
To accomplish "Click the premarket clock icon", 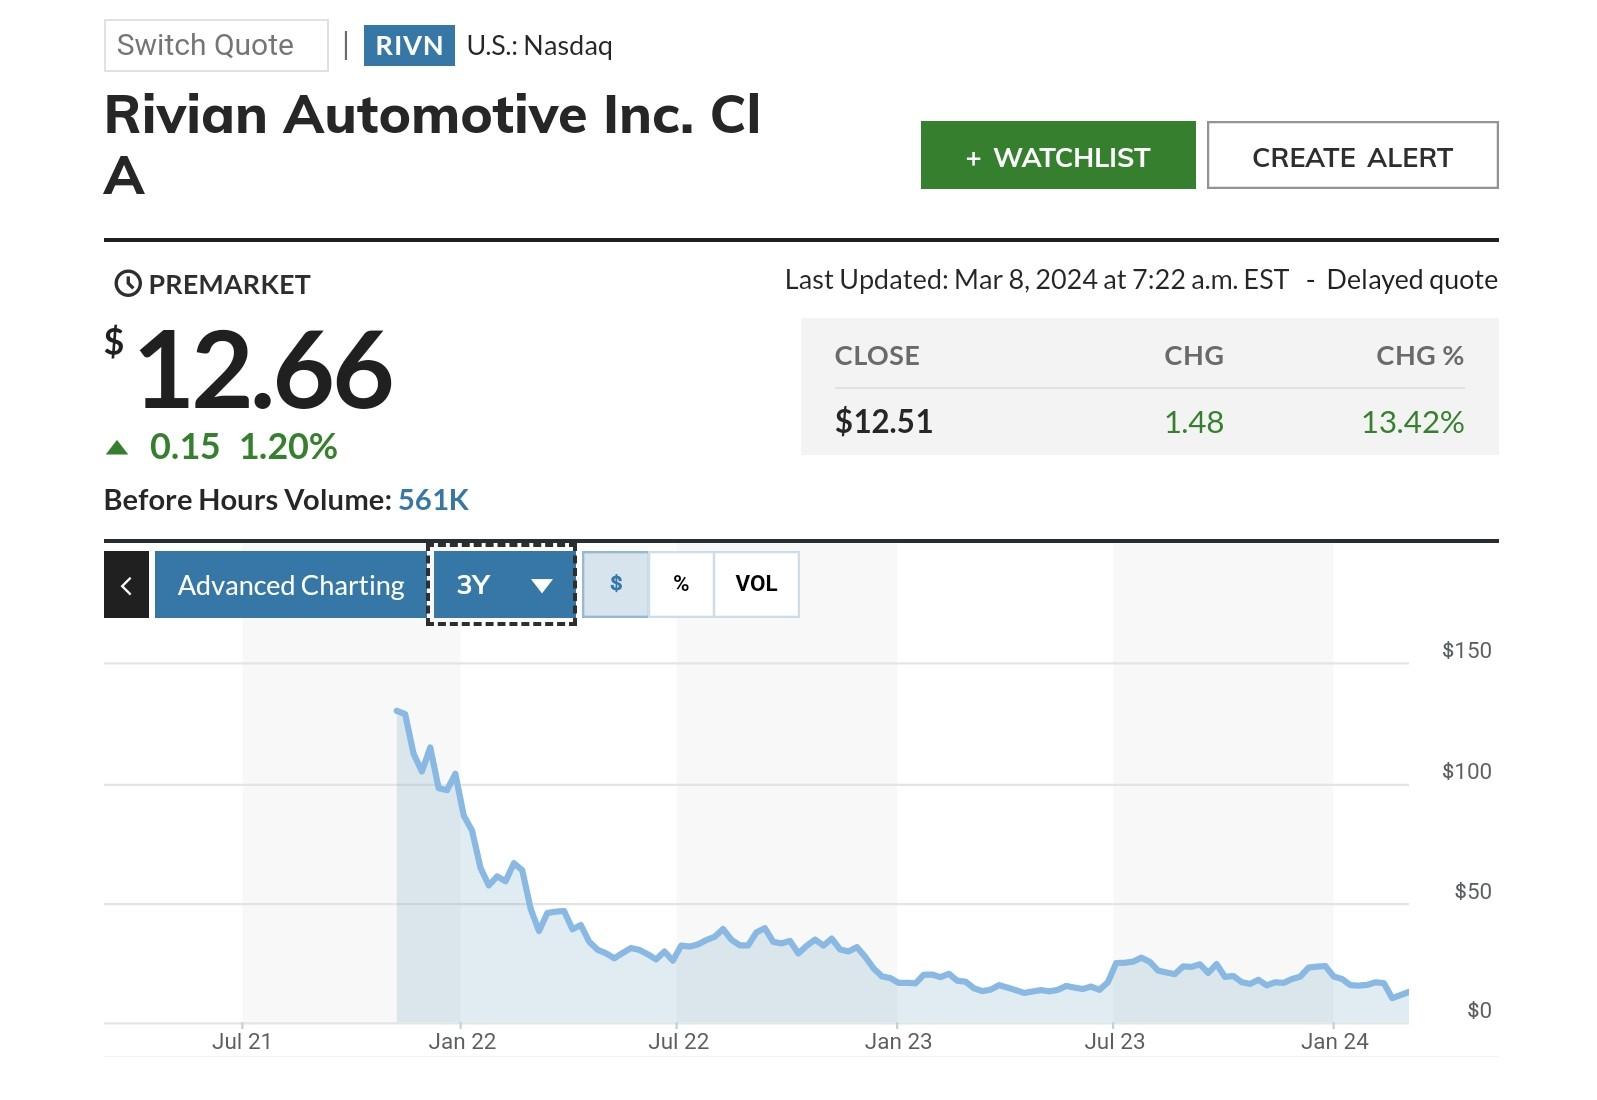I will tap(128, 284).
